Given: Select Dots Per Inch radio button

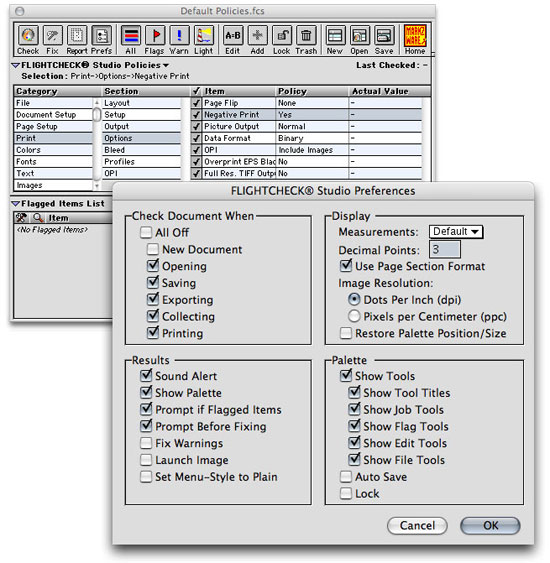Looking at the screenshot, I should click(354, 299).
